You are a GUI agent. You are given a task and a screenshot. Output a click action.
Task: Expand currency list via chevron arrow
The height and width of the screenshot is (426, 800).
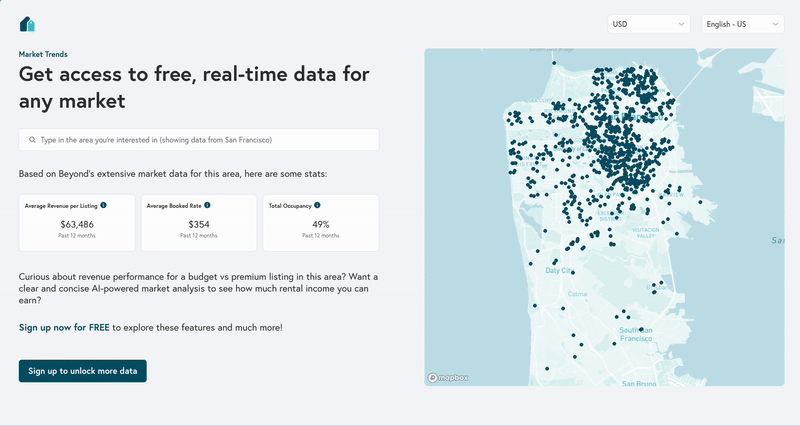tap(681, 24)
